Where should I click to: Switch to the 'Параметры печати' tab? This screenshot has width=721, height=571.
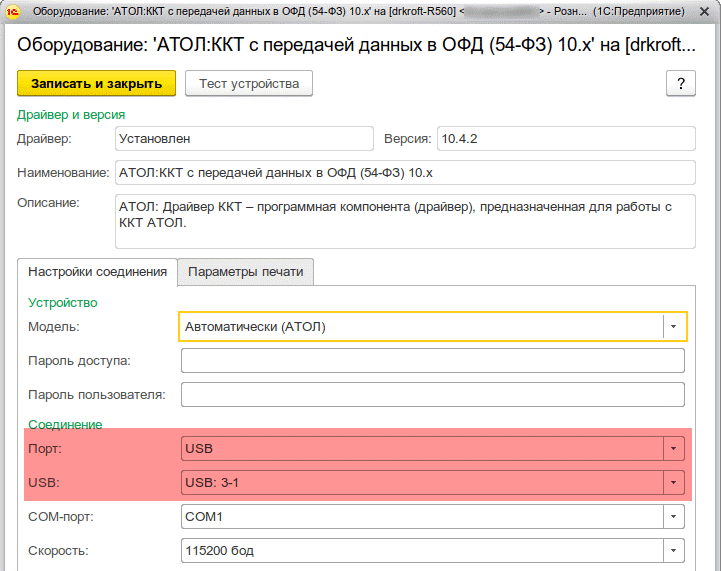(246, 272)
